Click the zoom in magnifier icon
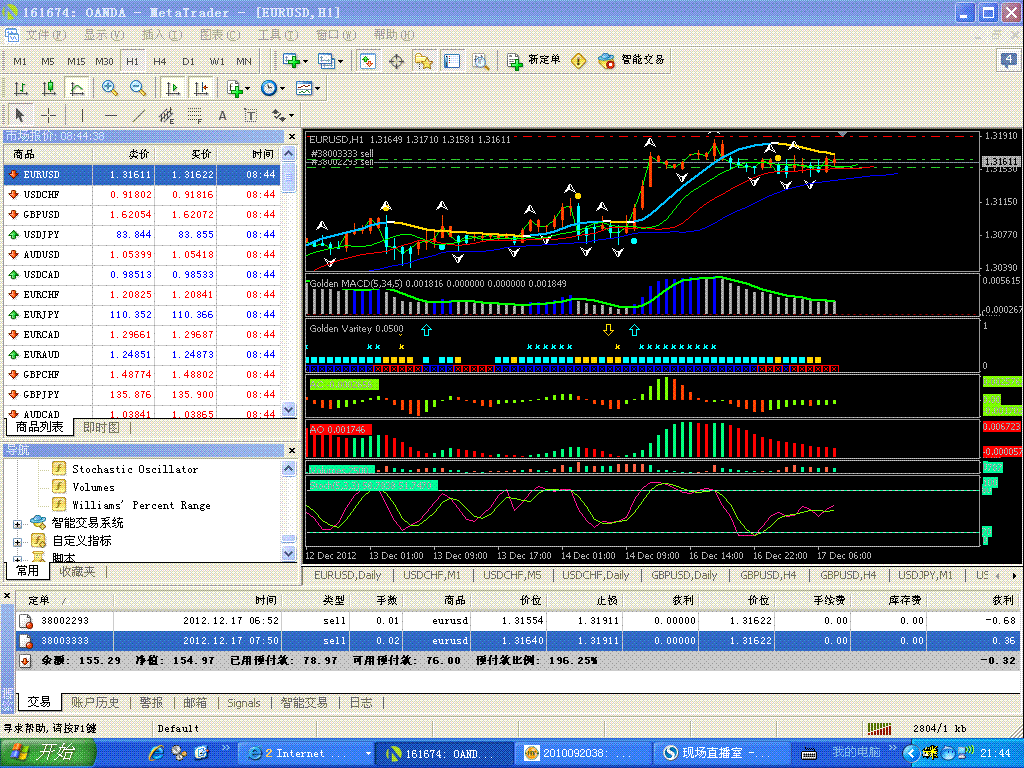The width and height of the screenshot is (1024, 768). coord(110,88)
